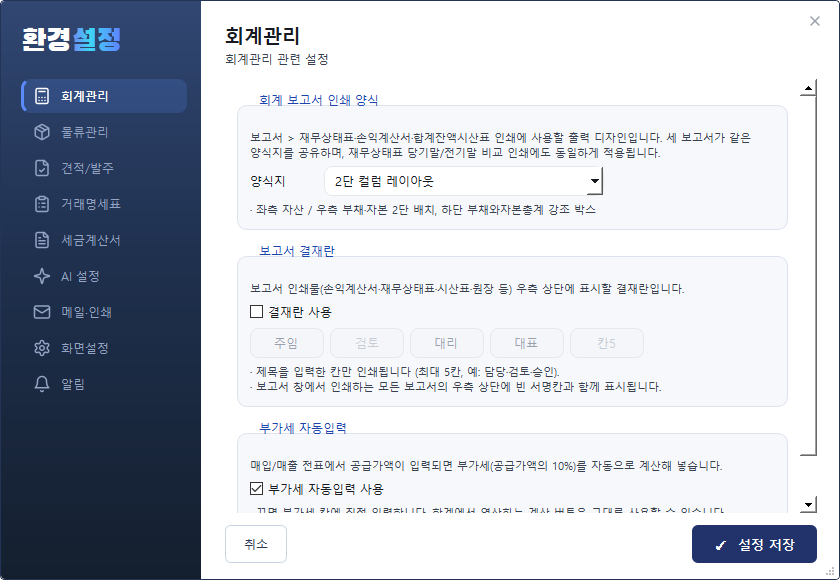Open the 알림 label in sidebar
This screenshot has width=840, height=580.
73,384
